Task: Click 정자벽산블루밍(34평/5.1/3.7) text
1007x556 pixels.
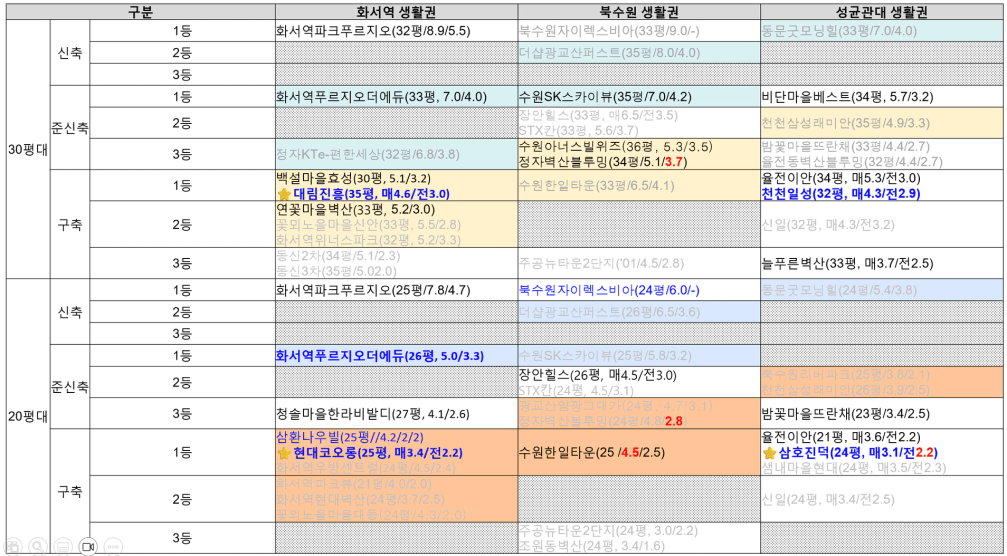Action: [603, 162]
